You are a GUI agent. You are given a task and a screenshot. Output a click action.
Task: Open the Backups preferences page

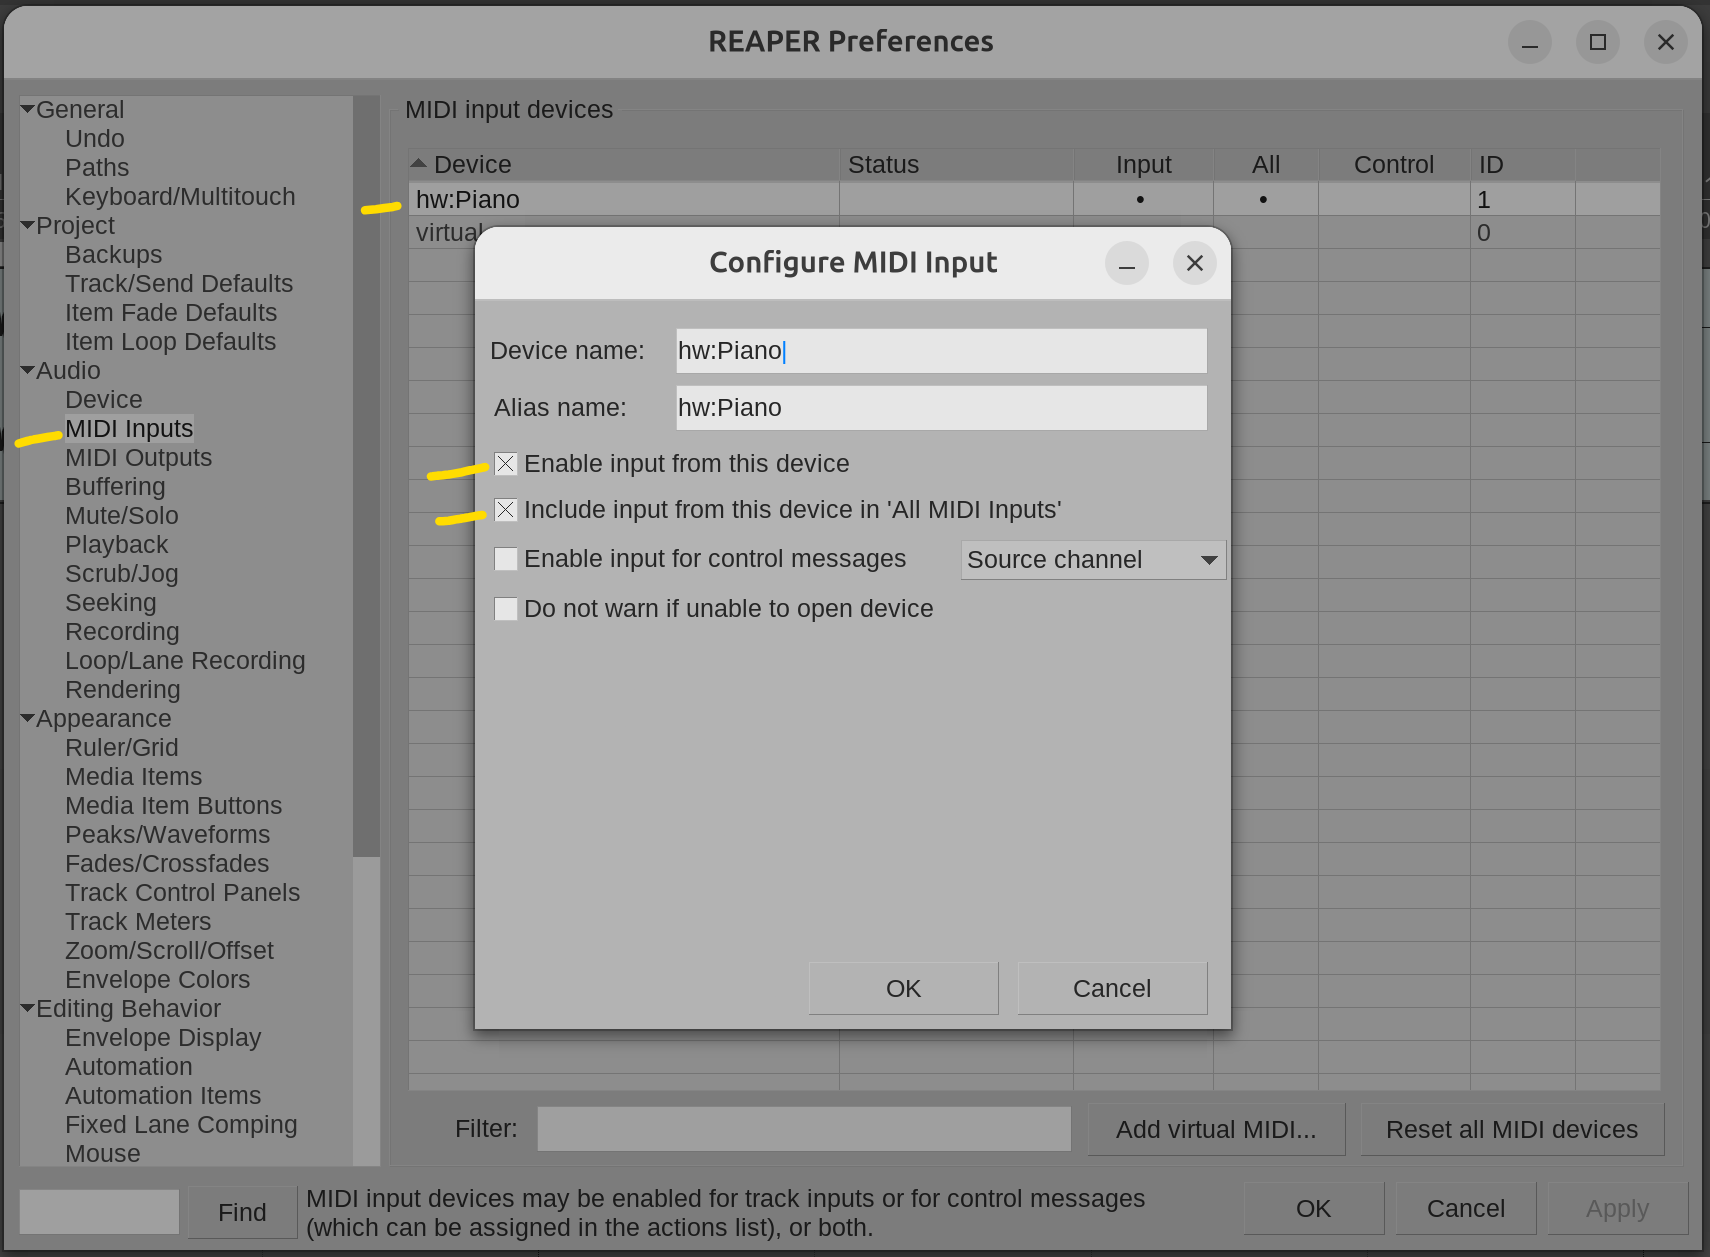pyautogui.click(x=113, y=255)
